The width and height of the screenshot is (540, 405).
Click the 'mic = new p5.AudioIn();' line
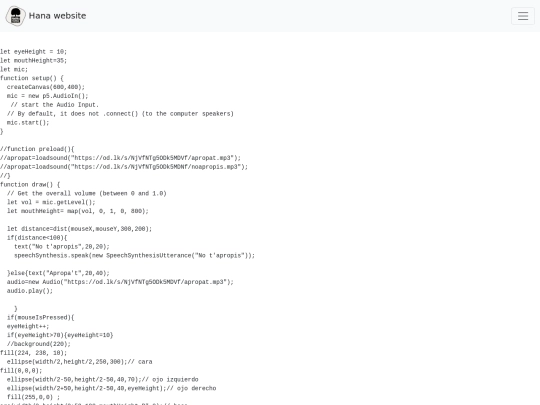pos(48,96)
